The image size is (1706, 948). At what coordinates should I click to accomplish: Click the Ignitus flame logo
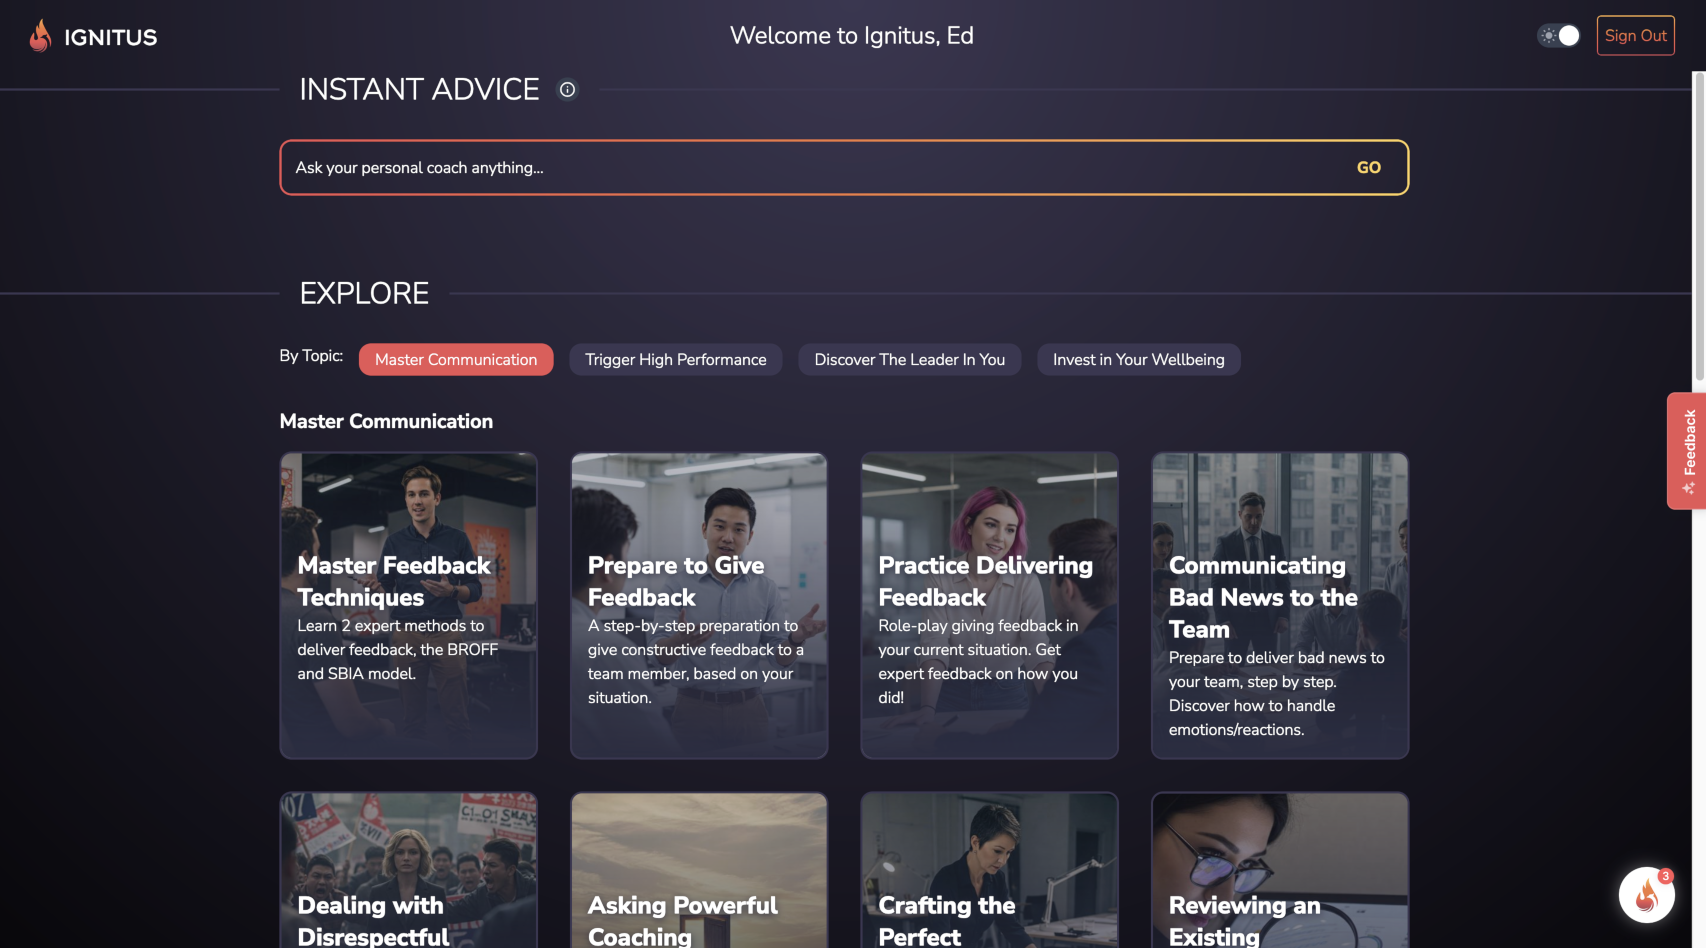click(40, 36)
